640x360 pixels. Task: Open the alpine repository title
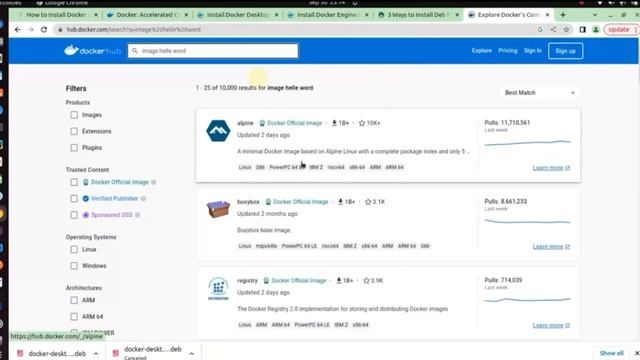[x=245, y=123]
